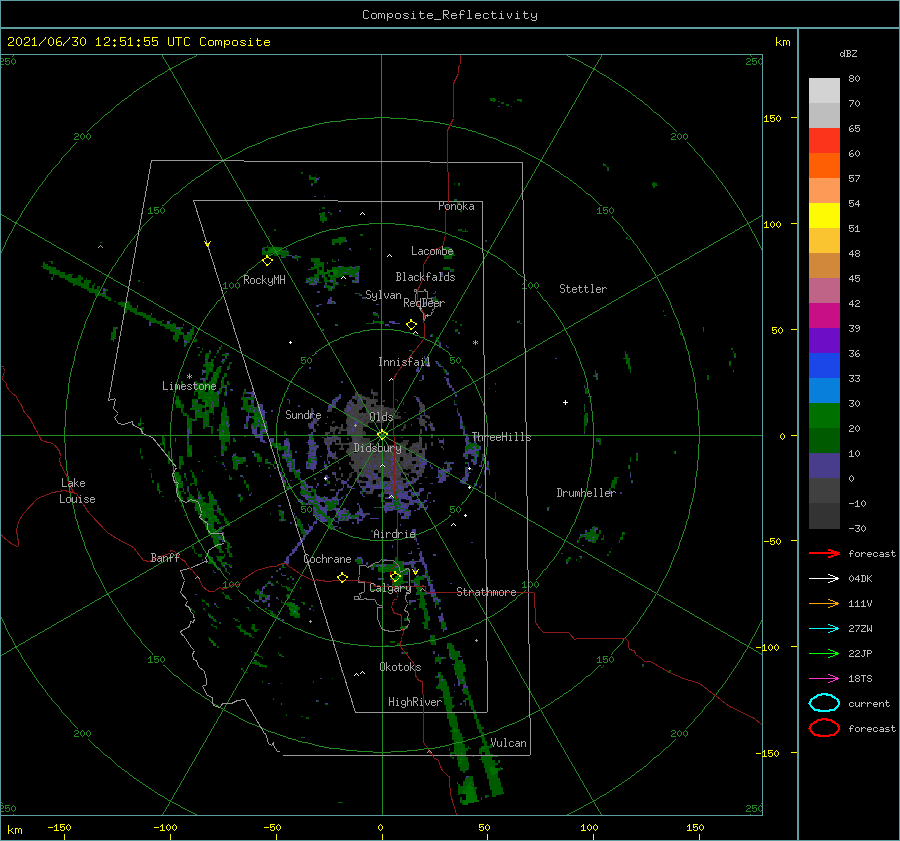Click the white asterisk marker east of Innisfail
The width and height of the screenshot is (900, 841).
[x=475, y=343]
